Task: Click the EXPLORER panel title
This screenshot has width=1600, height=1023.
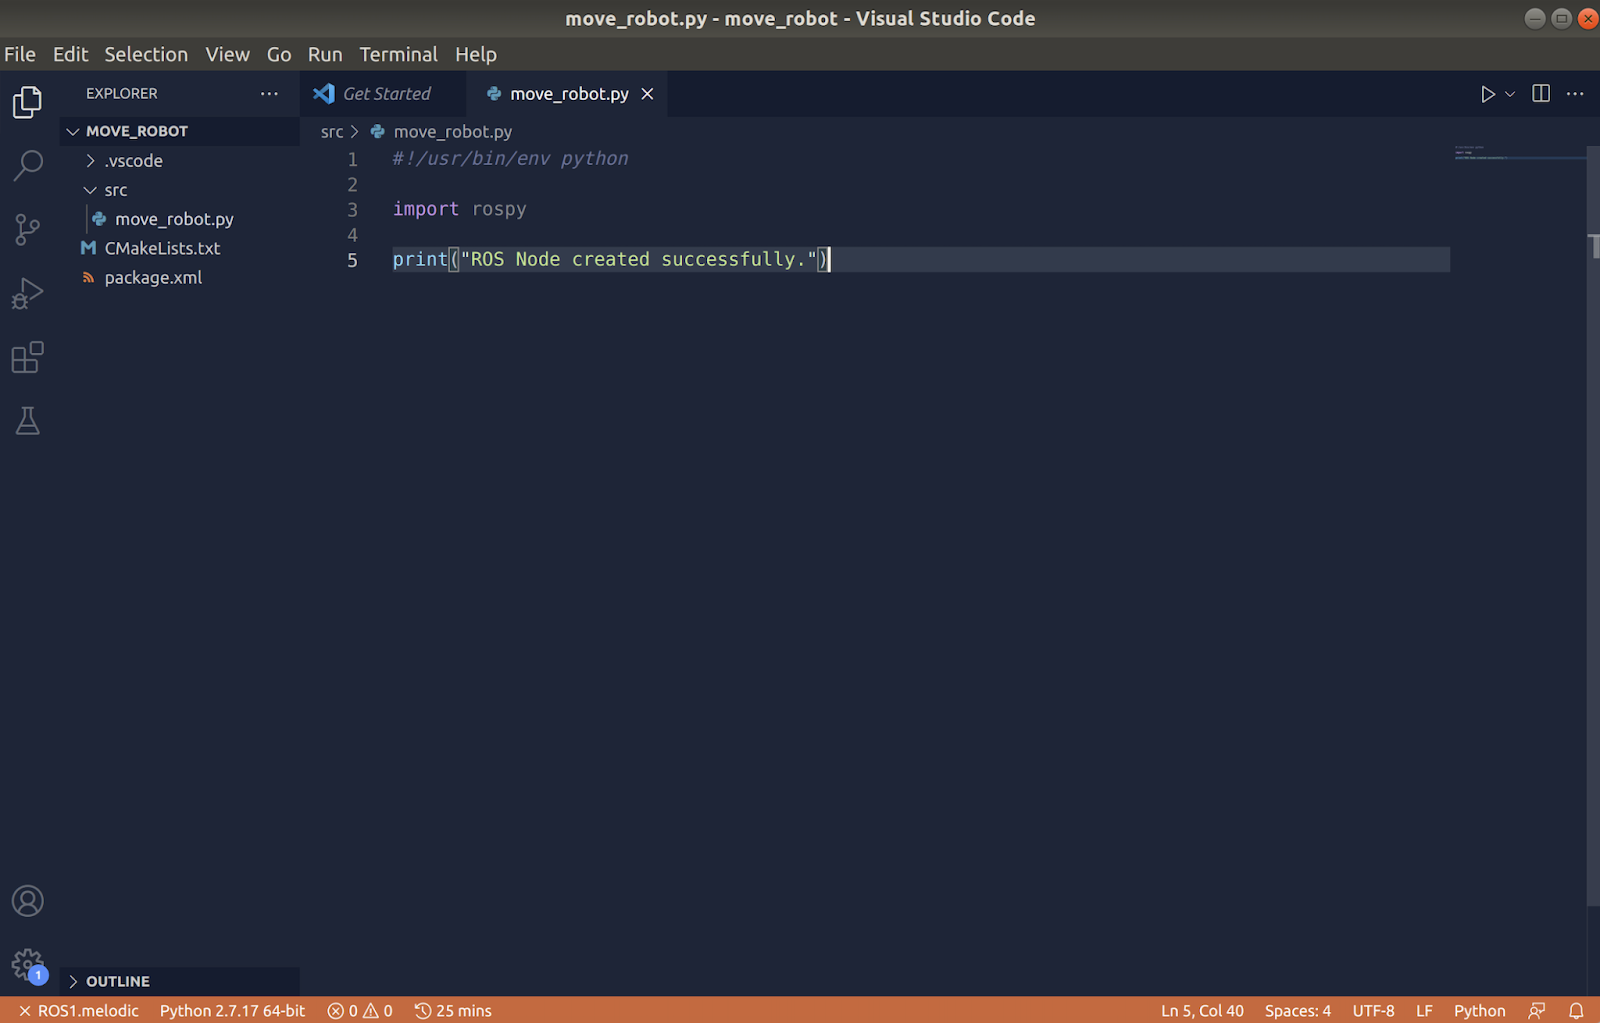Action: (x=122, y=94)
